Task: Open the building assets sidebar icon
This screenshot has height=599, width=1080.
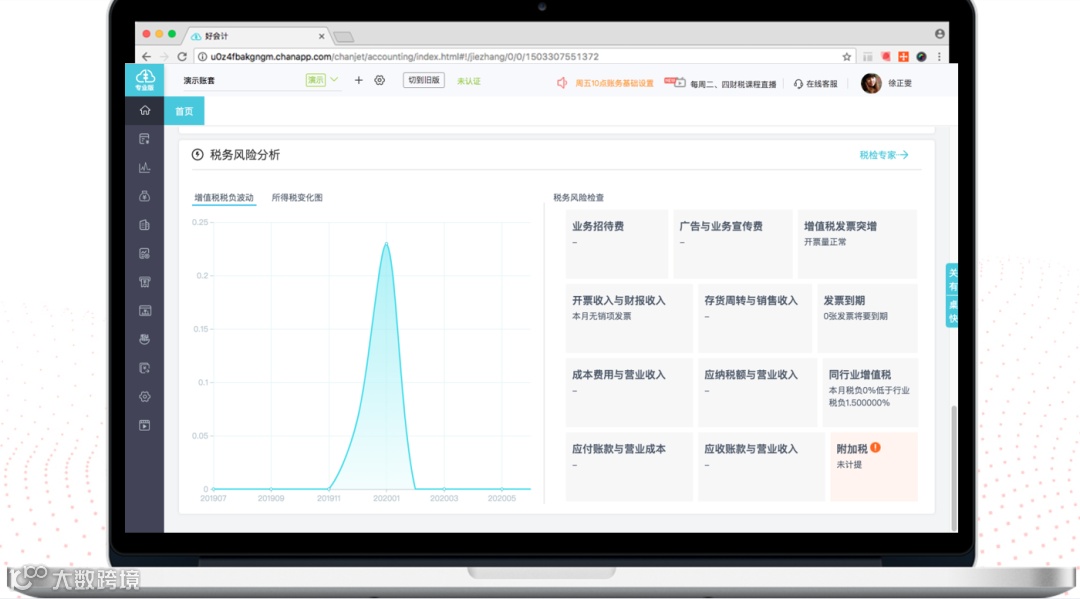Action: tap(145, 225)
